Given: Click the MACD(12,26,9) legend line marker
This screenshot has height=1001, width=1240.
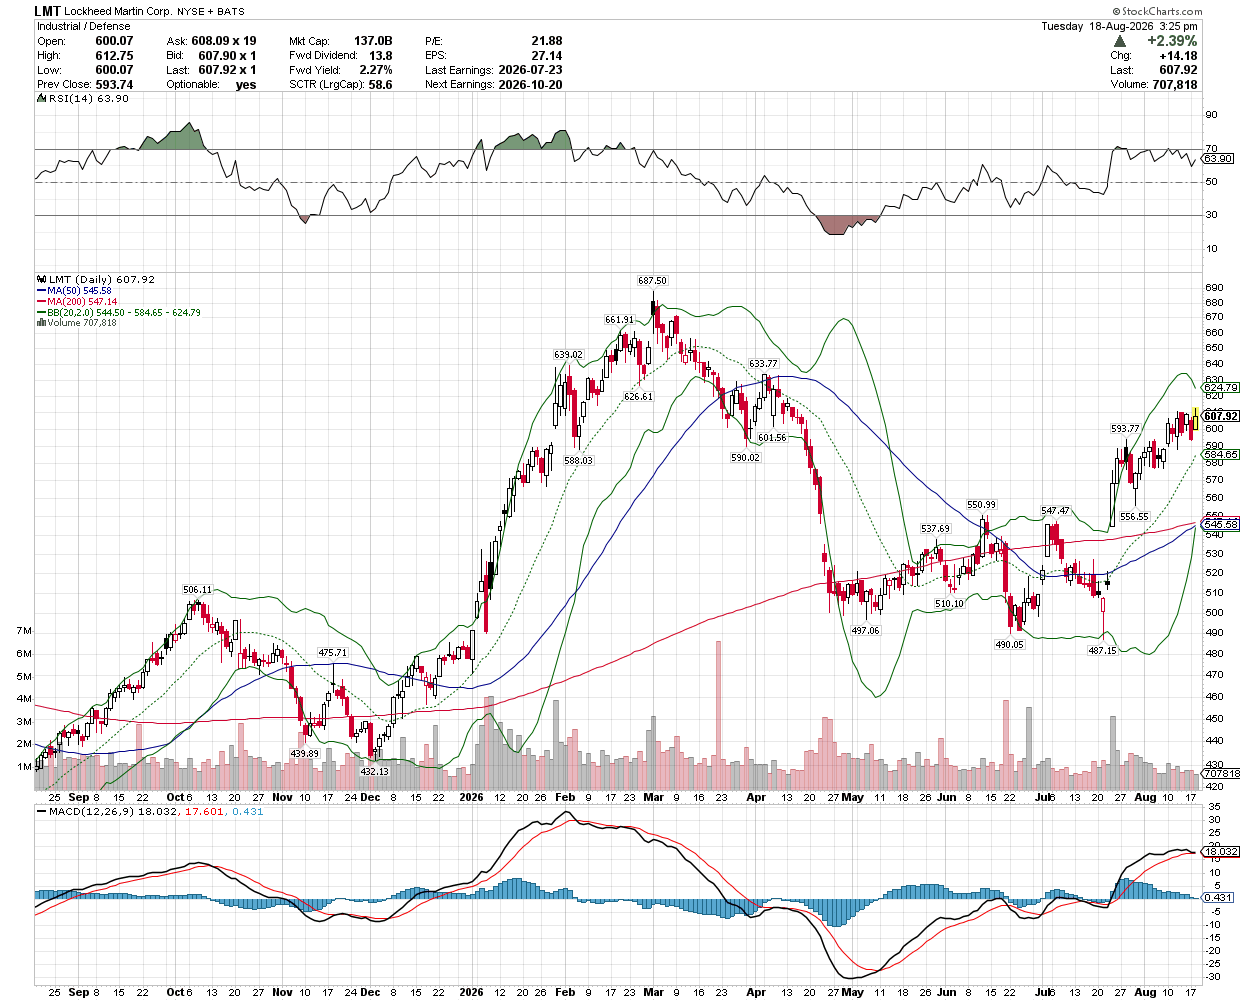Looking at the screenshot, I should 41,812.
